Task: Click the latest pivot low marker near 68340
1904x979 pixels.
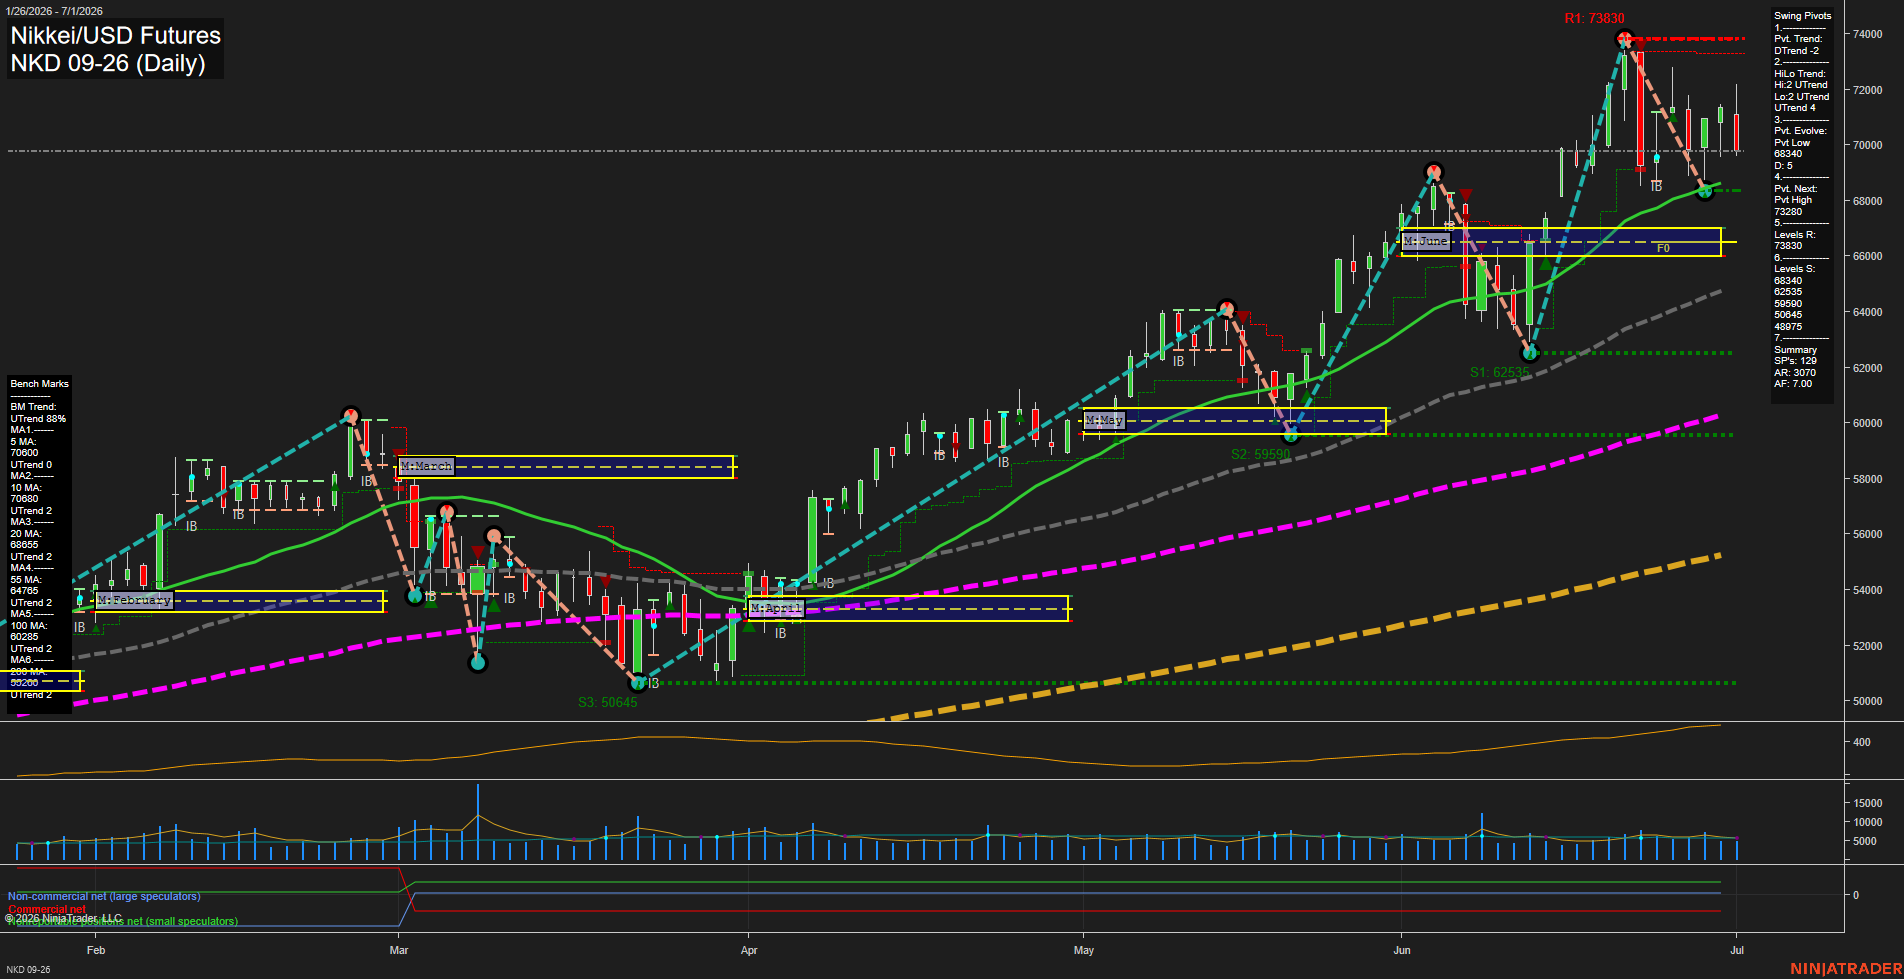Action: (x=1706, y=191)
